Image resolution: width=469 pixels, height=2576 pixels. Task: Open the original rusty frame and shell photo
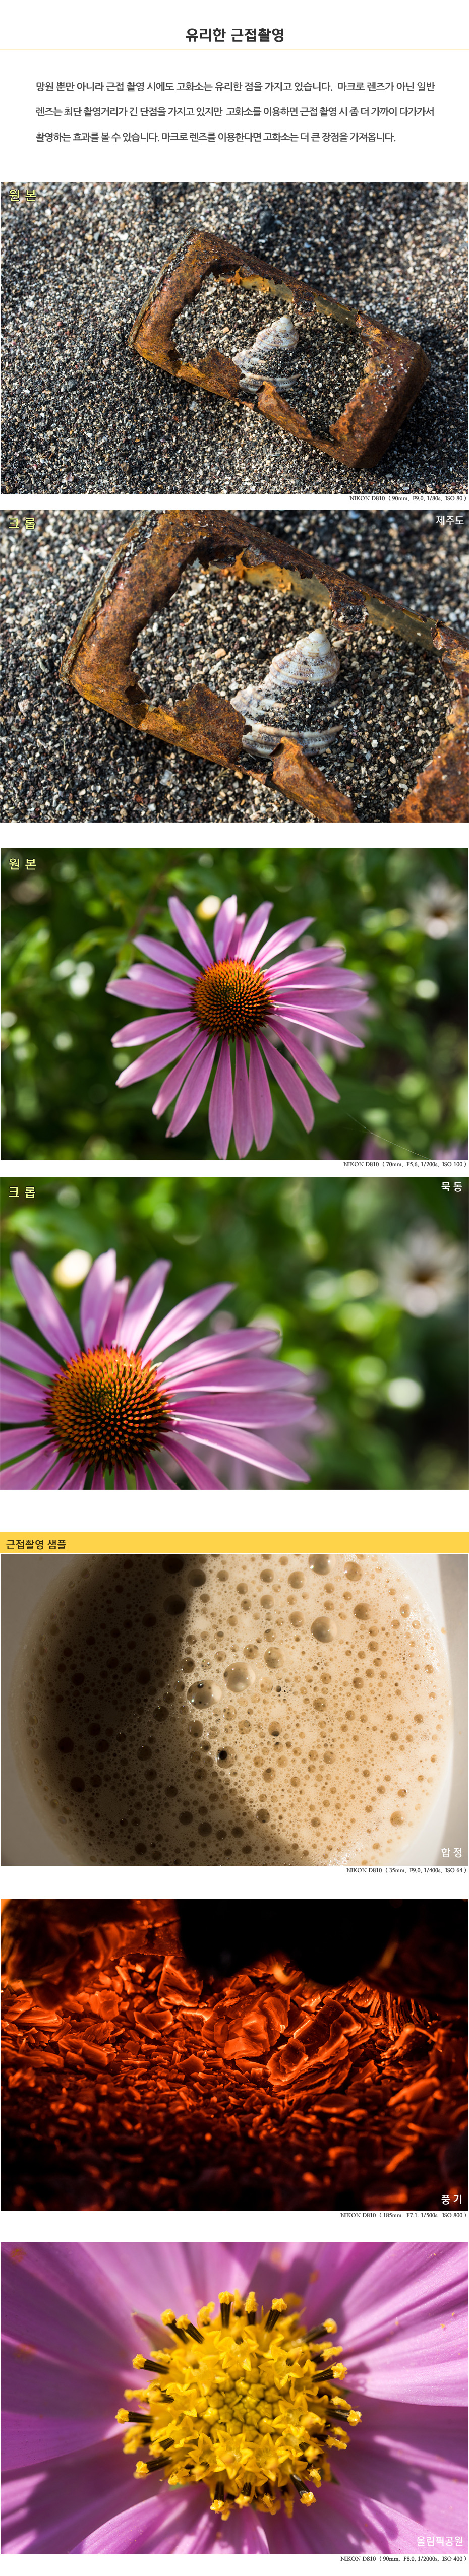[234, 338]
